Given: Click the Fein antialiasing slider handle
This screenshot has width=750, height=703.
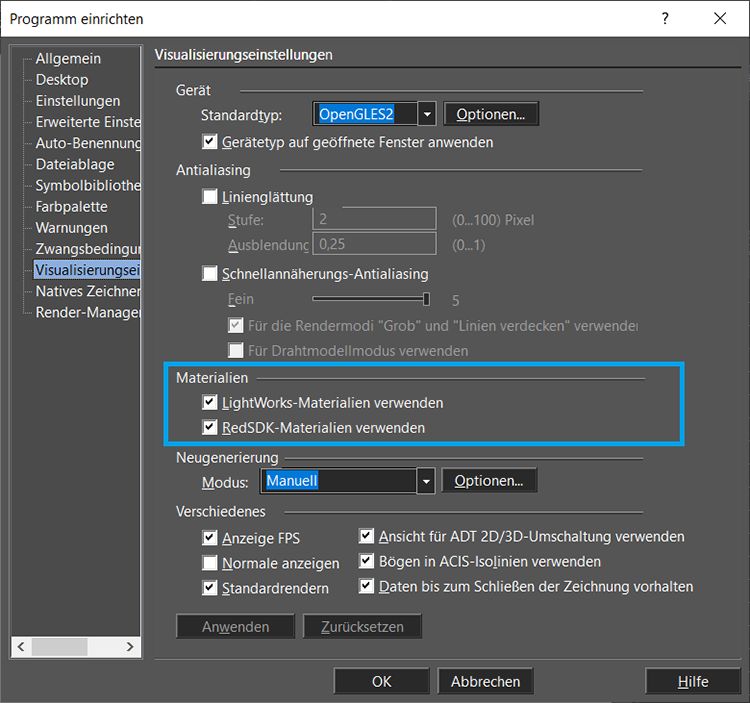Looking at the screenshot, I should pyautogui.click(x=426, y=299).
